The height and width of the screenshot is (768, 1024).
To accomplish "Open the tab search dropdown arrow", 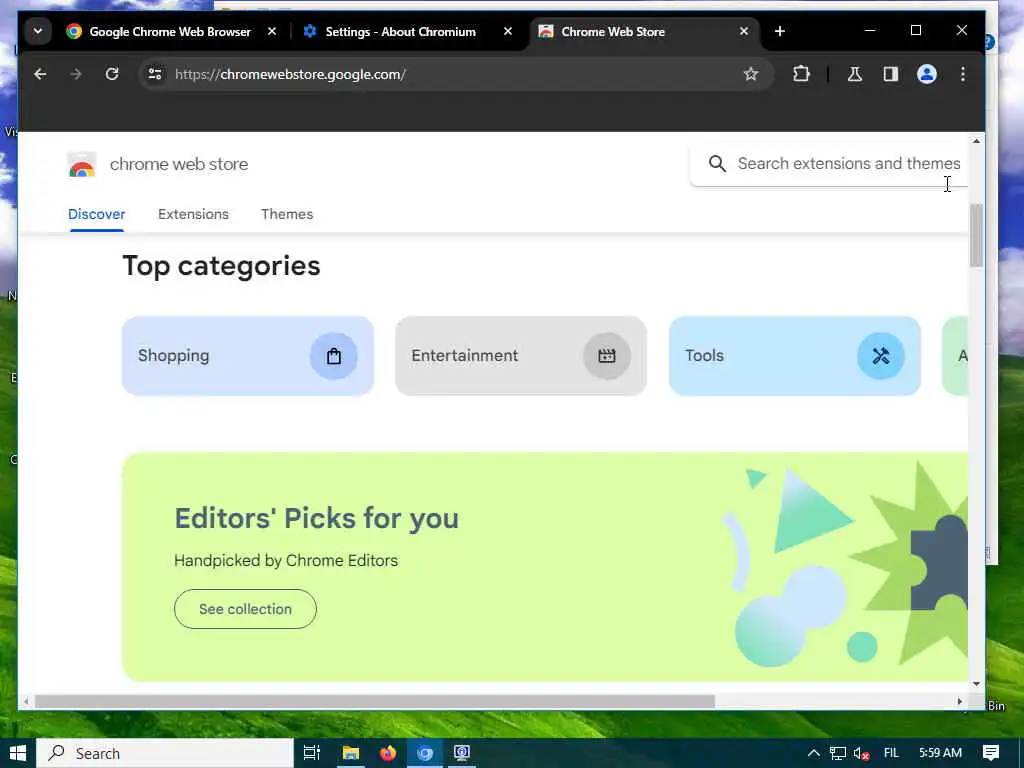I will tap(38, 31).
